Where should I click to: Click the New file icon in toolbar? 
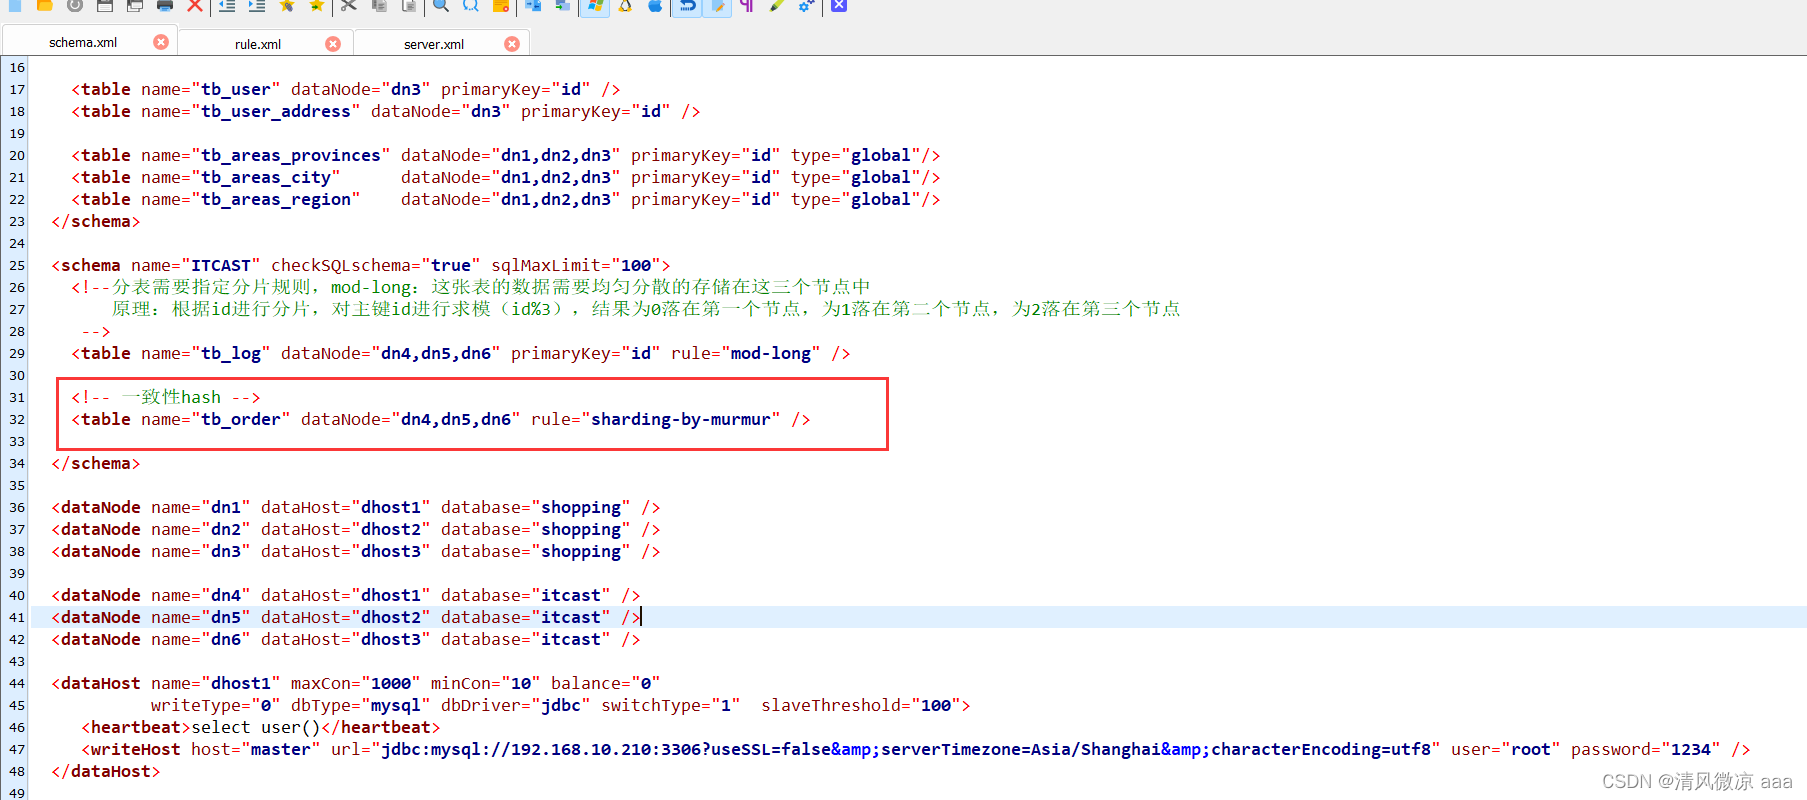pyautogui.click(x=15, y=5)
